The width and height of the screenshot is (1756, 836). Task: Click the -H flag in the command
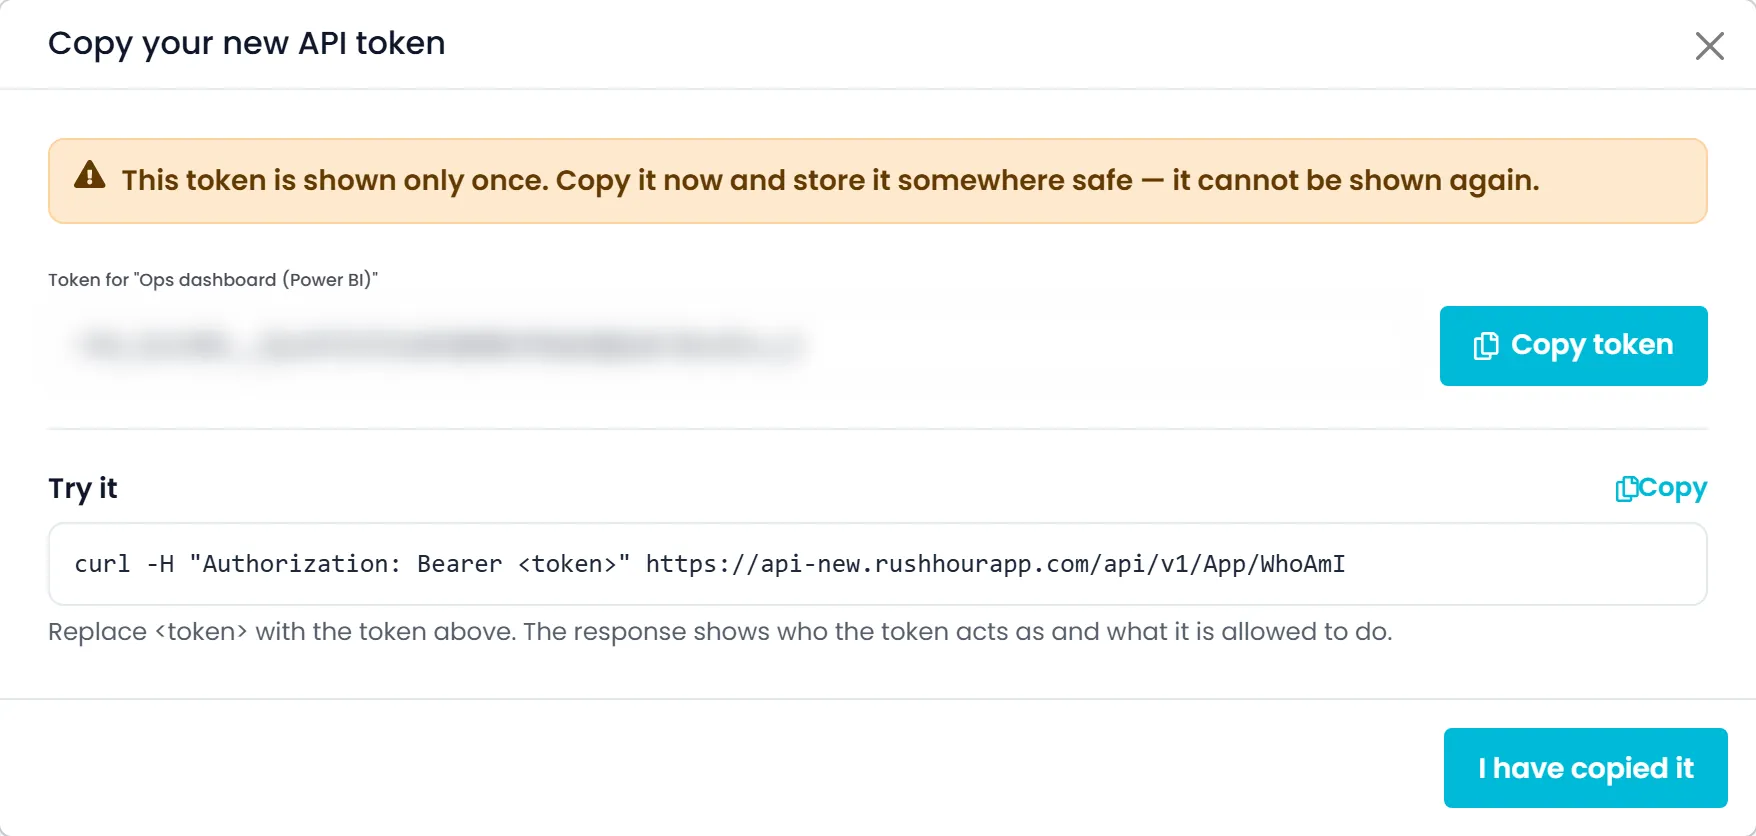(160, 564)
